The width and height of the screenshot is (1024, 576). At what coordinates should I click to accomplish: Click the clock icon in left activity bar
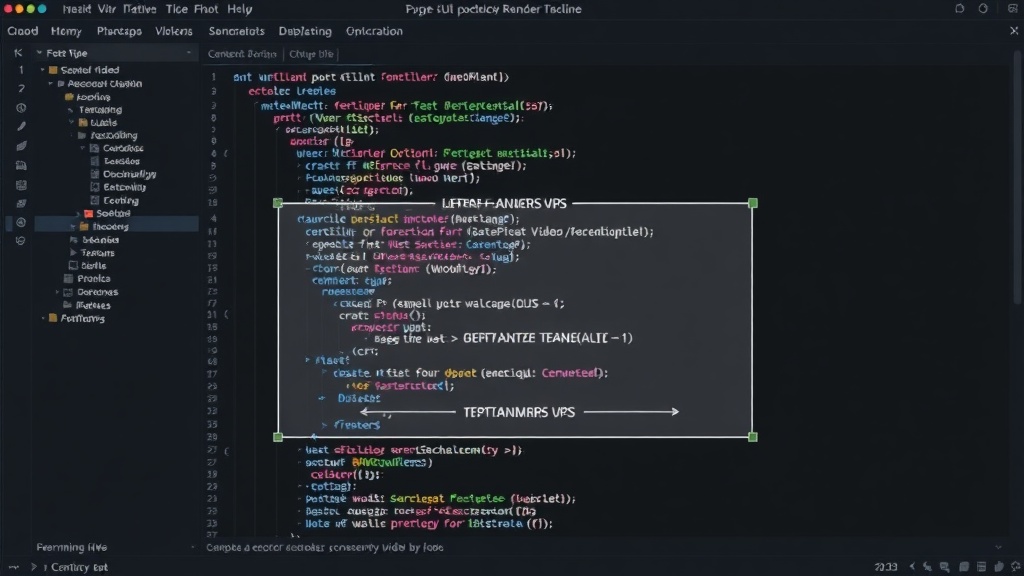click(21, 108)
